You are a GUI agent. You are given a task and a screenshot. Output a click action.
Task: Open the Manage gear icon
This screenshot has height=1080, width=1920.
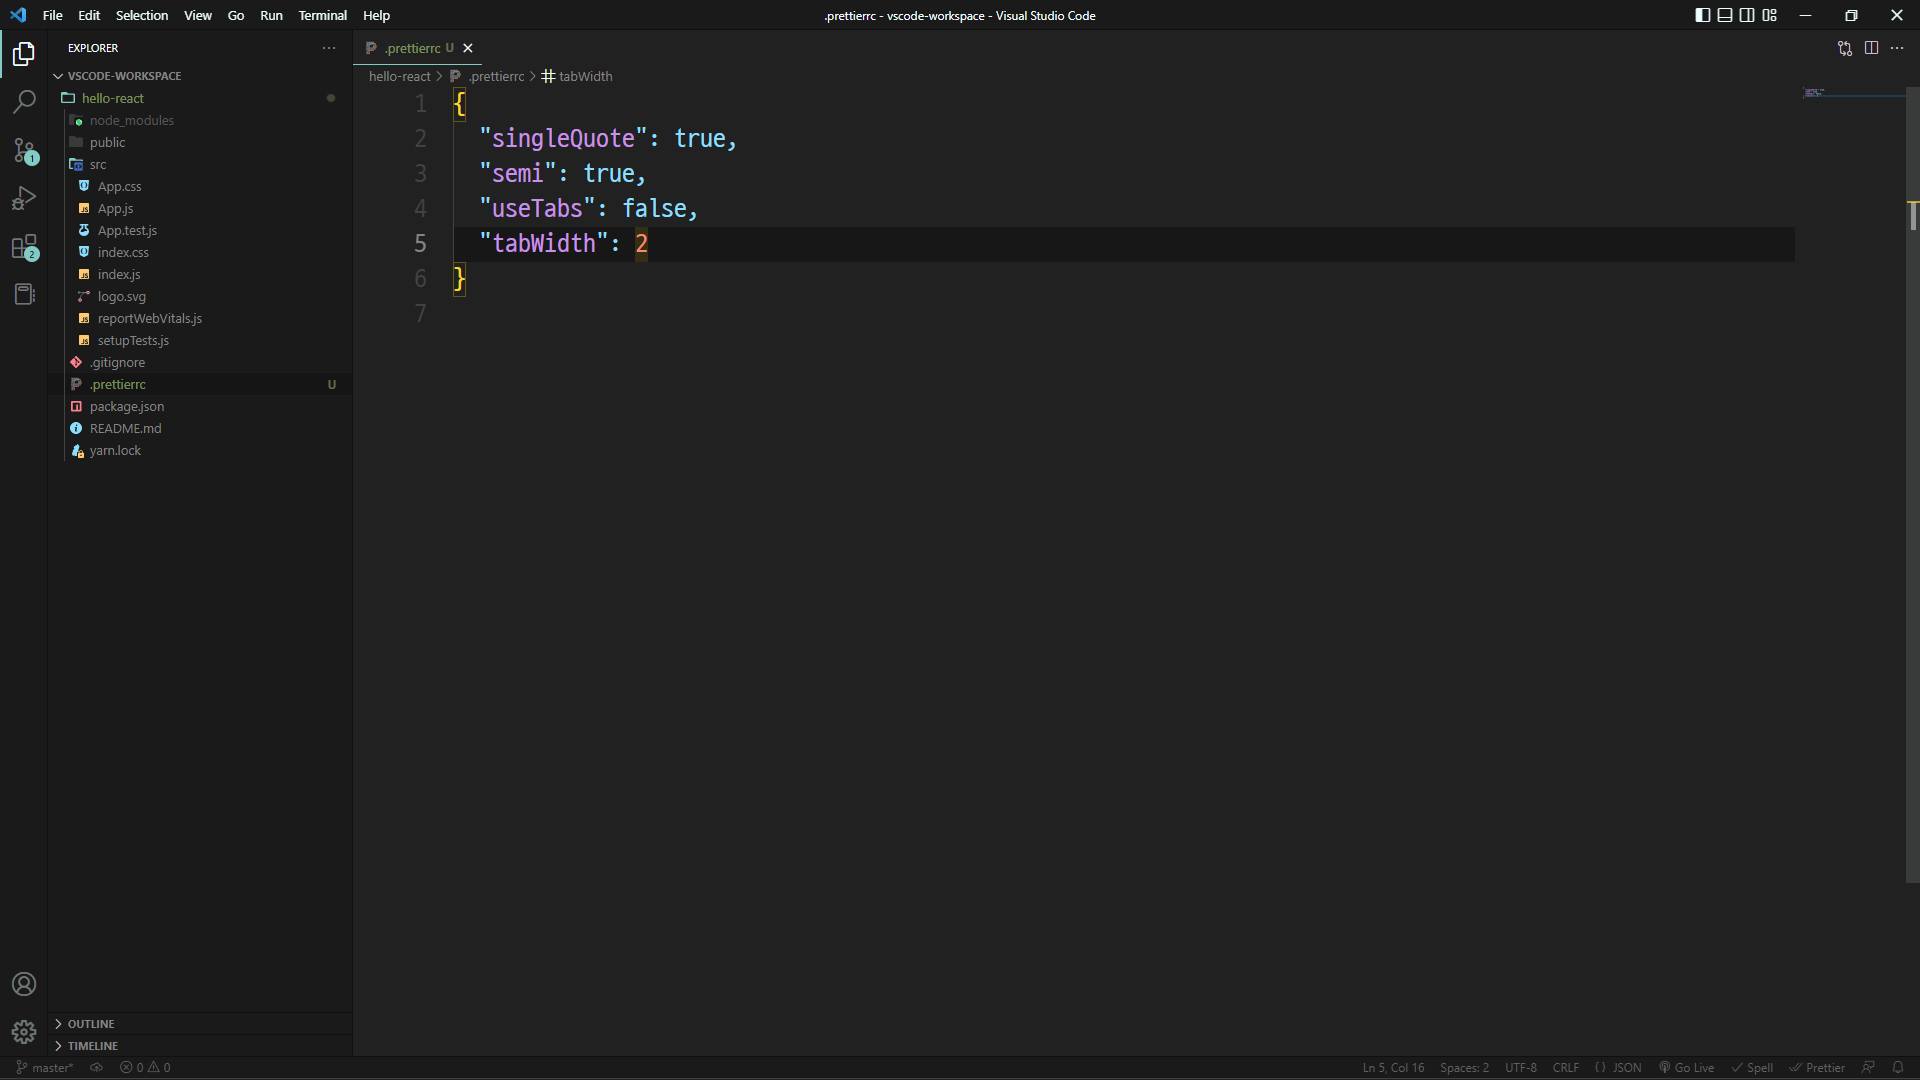point(24,1032)
